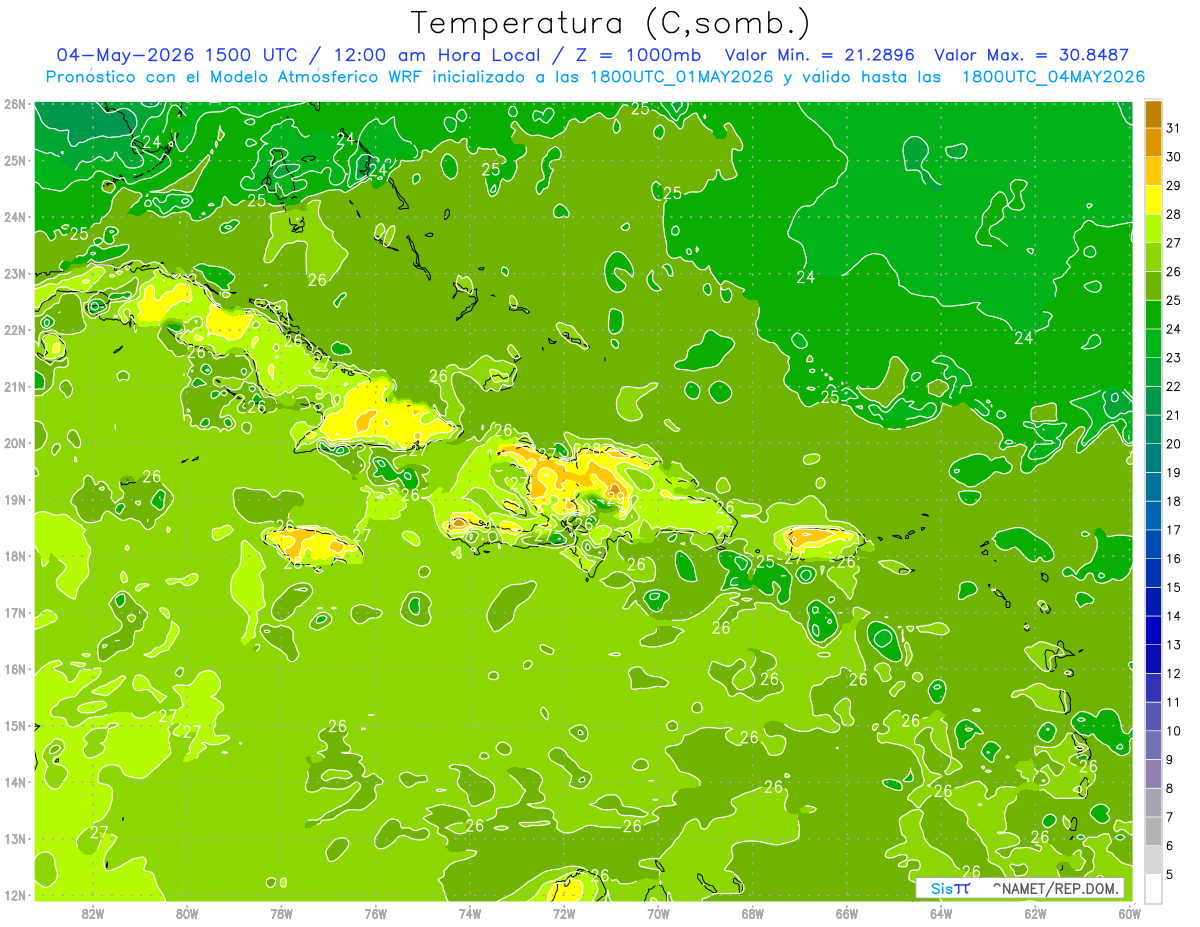The height and width of the screenshot is (927, 1200).
Task: Click the 70W longitude axis label
Action: pyautogui.click(x=658, y=913)
